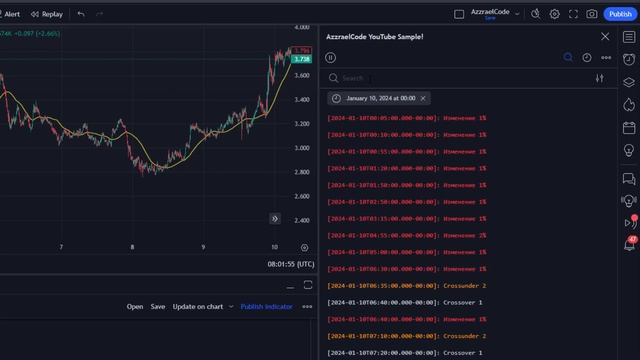Click the red 3.796 price label on axis

click(302, 51)
